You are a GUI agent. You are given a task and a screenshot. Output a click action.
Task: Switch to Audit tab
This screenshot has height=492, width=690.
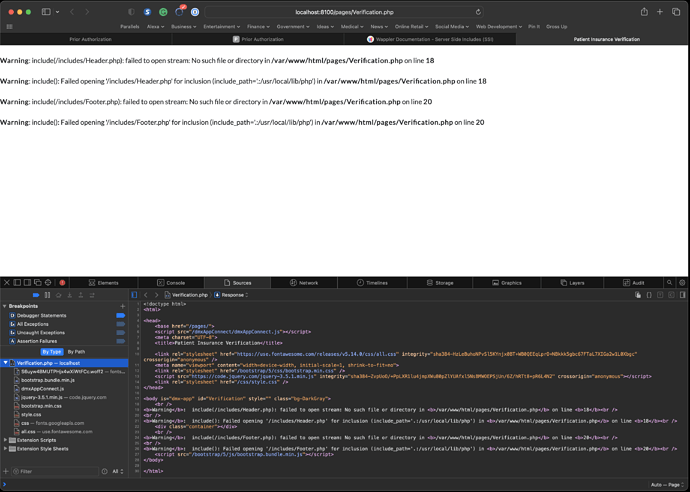point(634,283)
